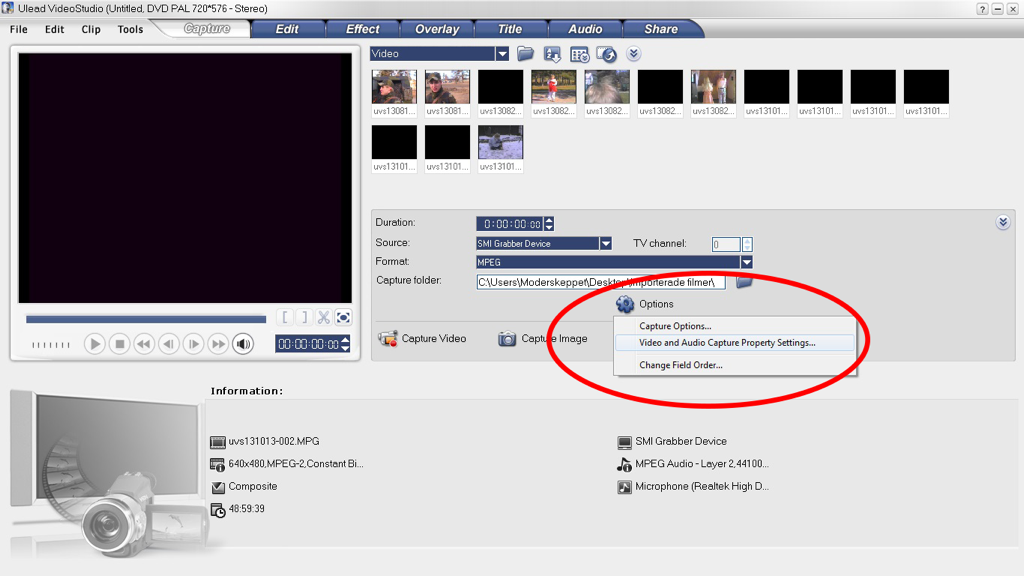Adjust the jog shuttle slider

[51, 344]
